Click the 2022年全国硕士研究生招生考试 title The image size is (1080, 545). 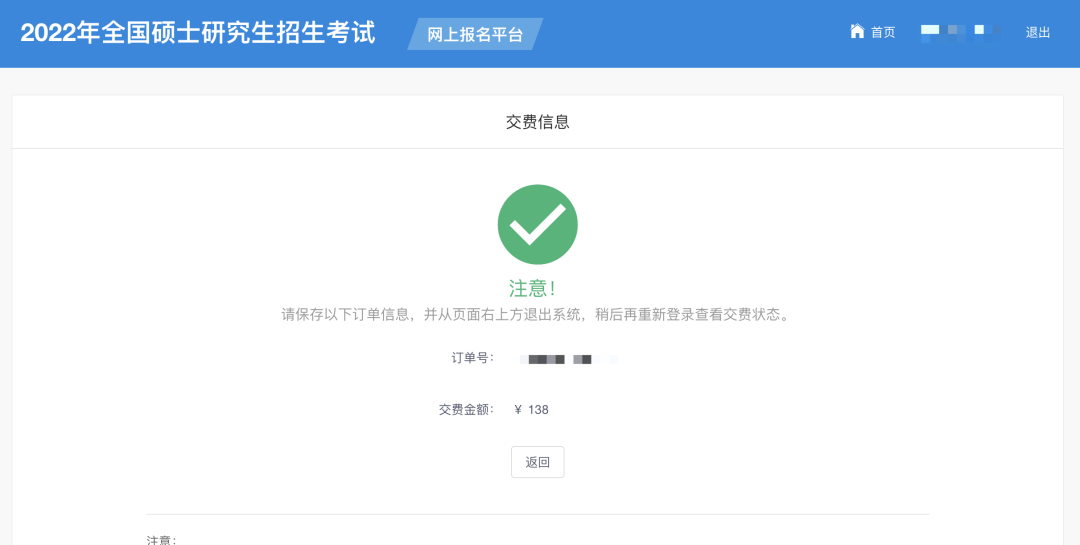[x=198, y=33]
